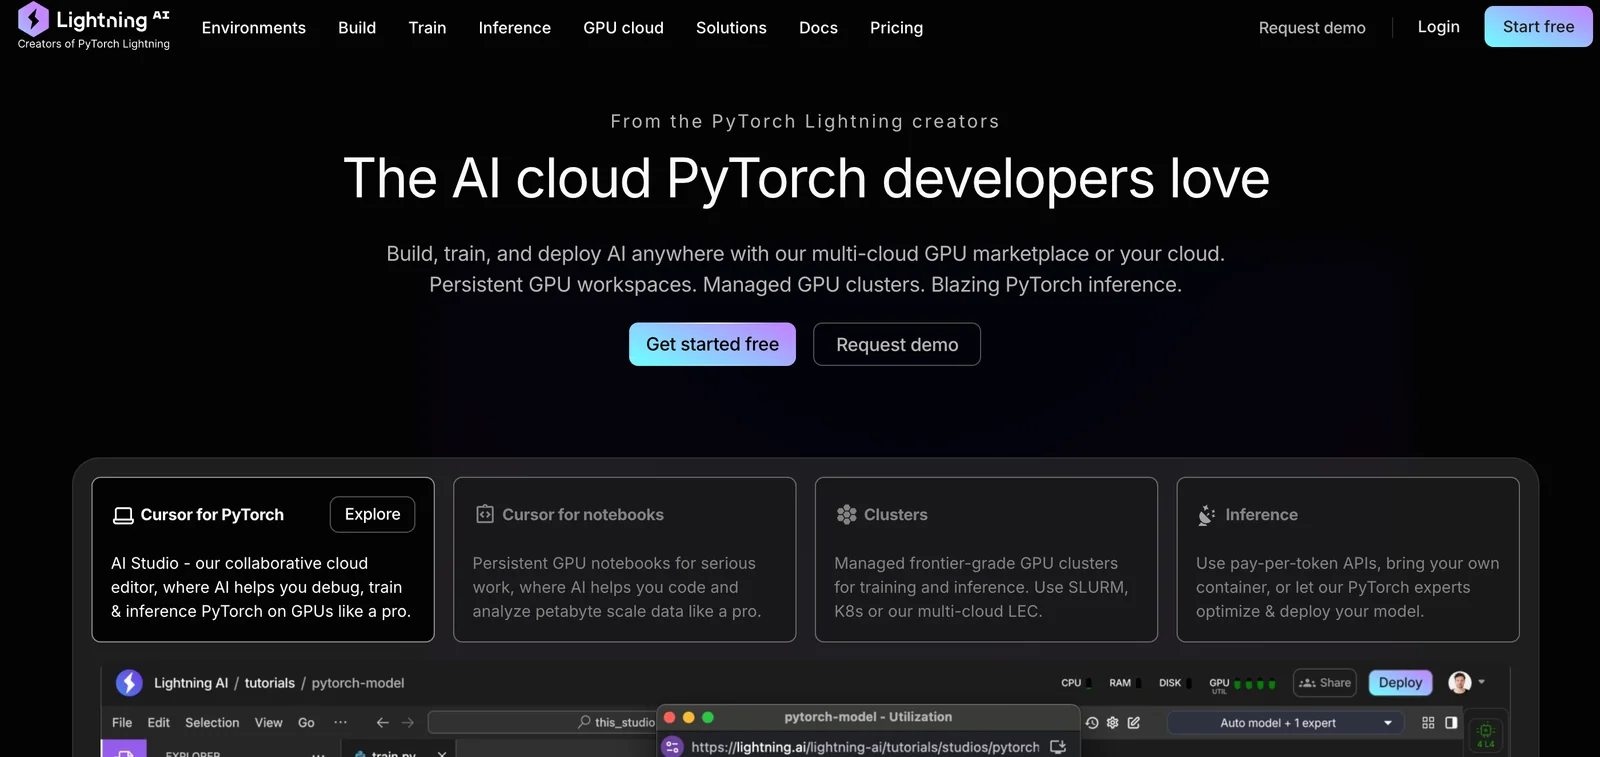Image resolution: width=1600 pixels, height=757 pixels.
Task: Click the Inference satellite dish icon
Action: tap(1207, 515)
